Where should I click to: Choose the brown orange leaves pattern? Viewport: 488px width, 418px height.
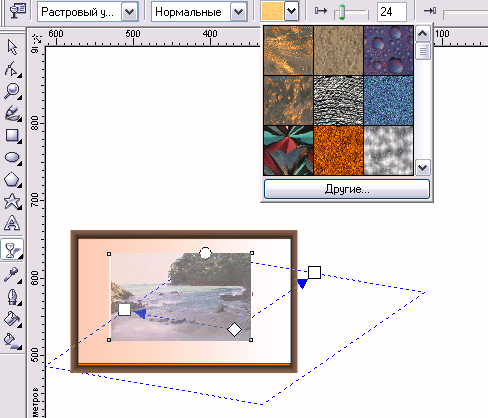coord(288,100)
